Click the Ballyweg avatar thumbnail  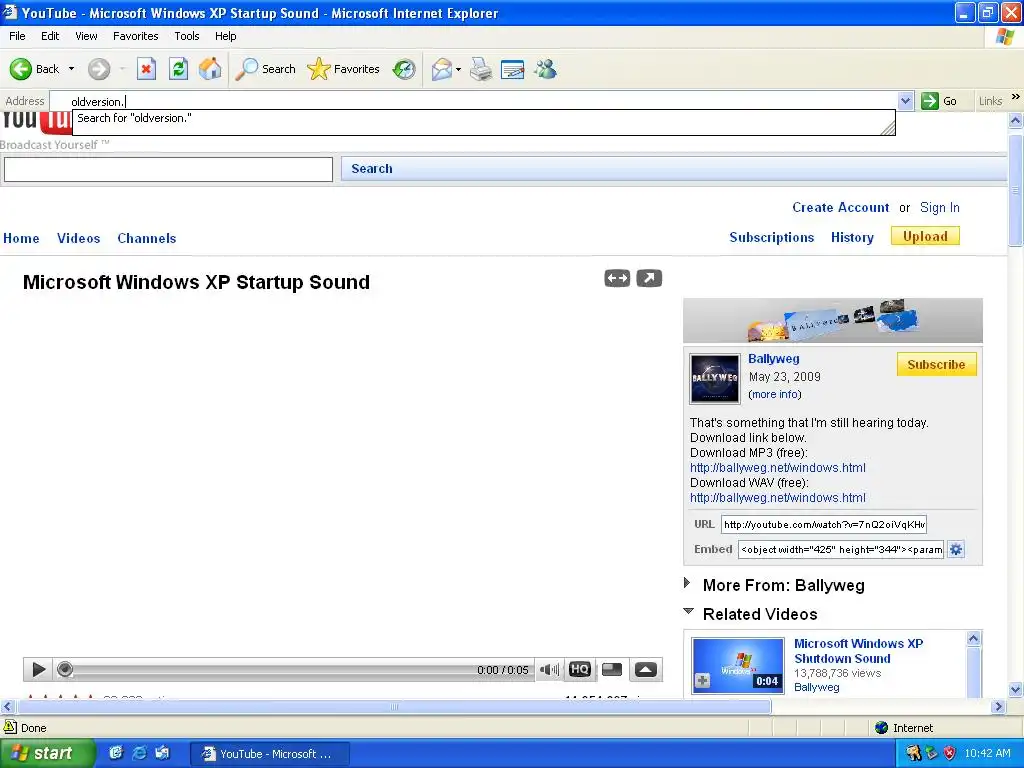pyautogui.click(x=715, y=379)
